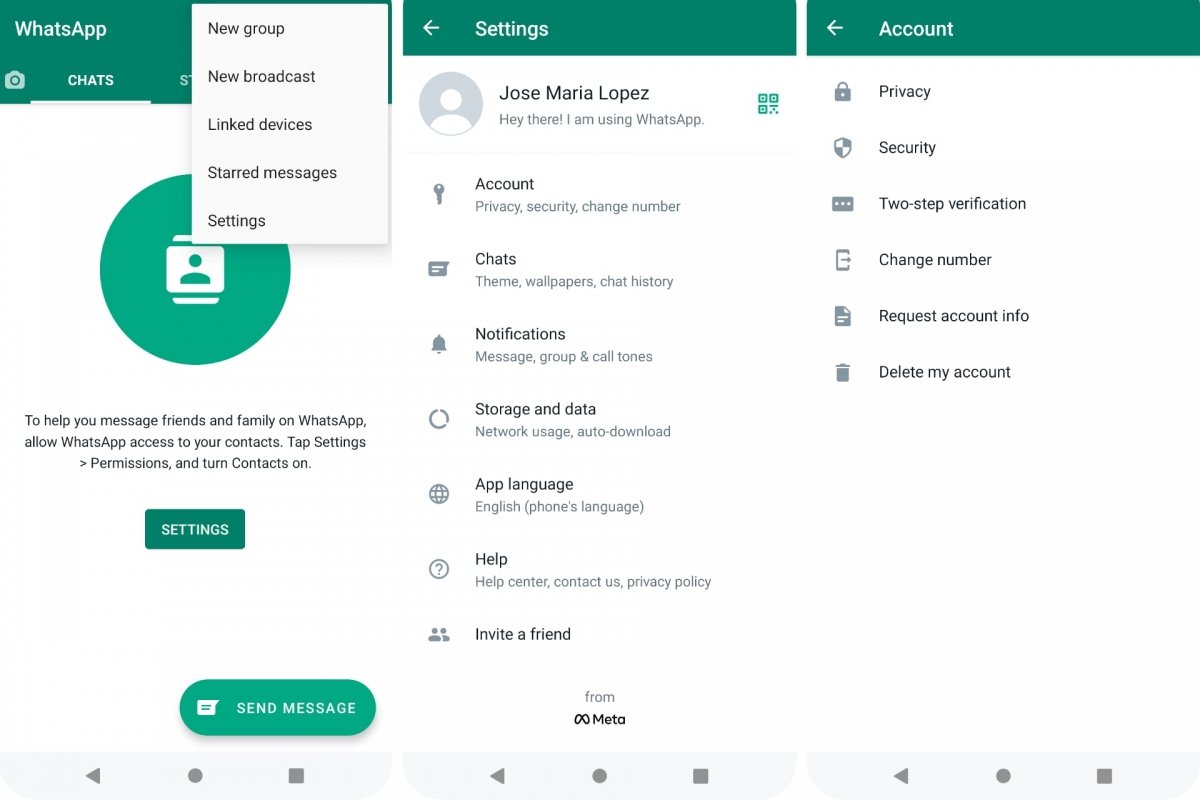
Task: Tap Android home button on Settings screen
Action: click(x=599, y=775)
